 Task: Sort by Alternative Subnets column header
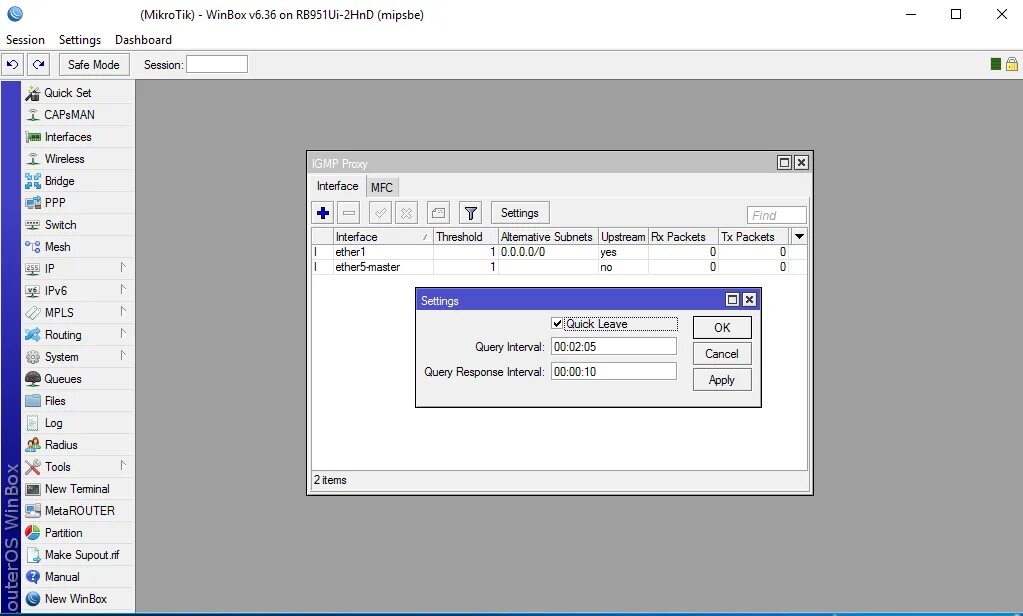pyautogui.click(x=548, y=236)
